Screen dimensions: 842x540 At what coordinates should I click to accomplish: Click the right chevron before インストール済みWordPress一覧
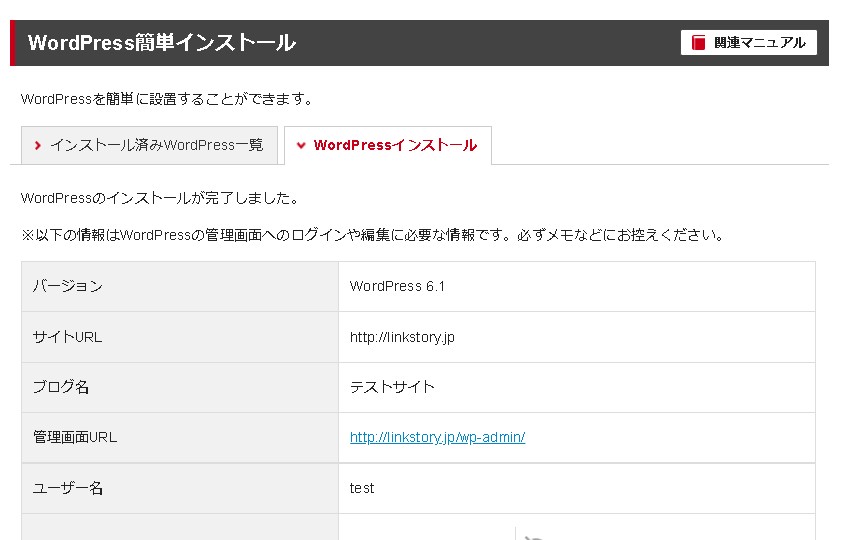point(37,145)
